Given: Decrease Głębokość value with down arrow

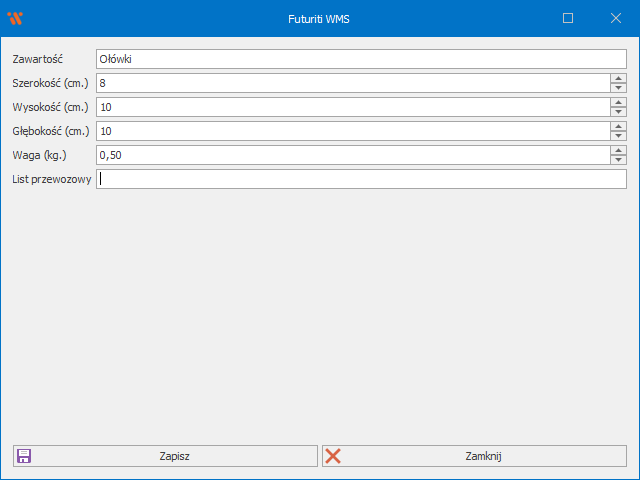Looking at the screenshot, I should [619, 136].
